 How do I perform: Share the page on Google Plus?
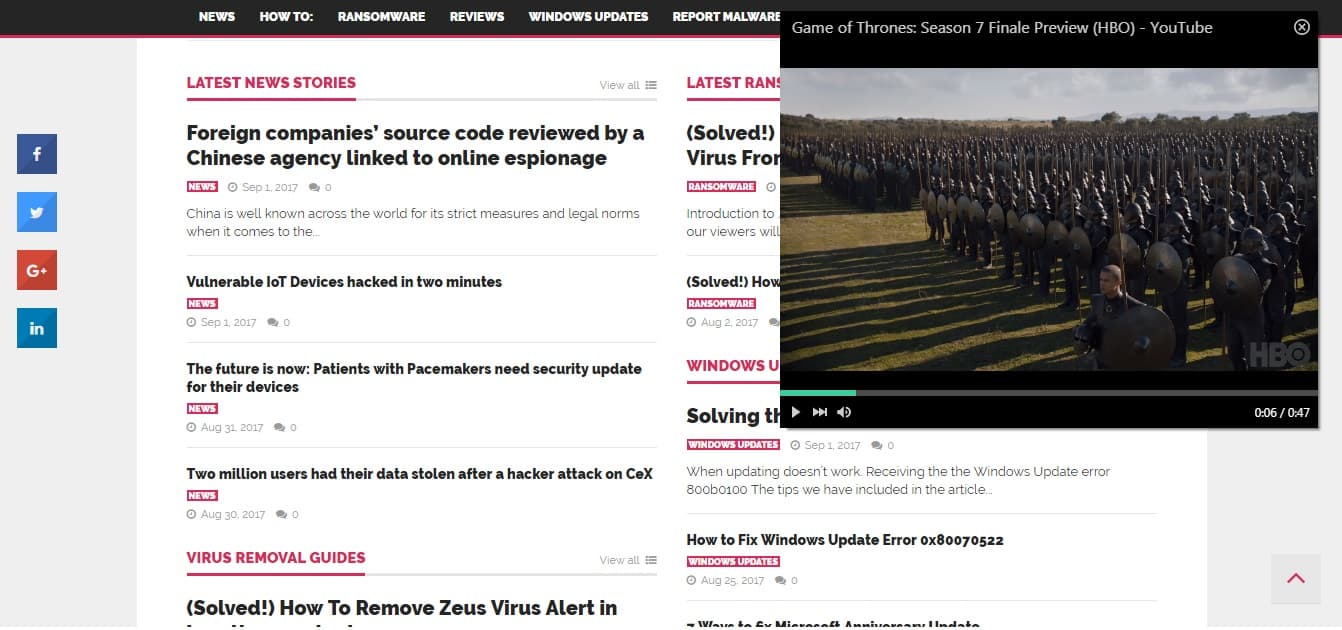pyautogui.click(x=37, y=270)
